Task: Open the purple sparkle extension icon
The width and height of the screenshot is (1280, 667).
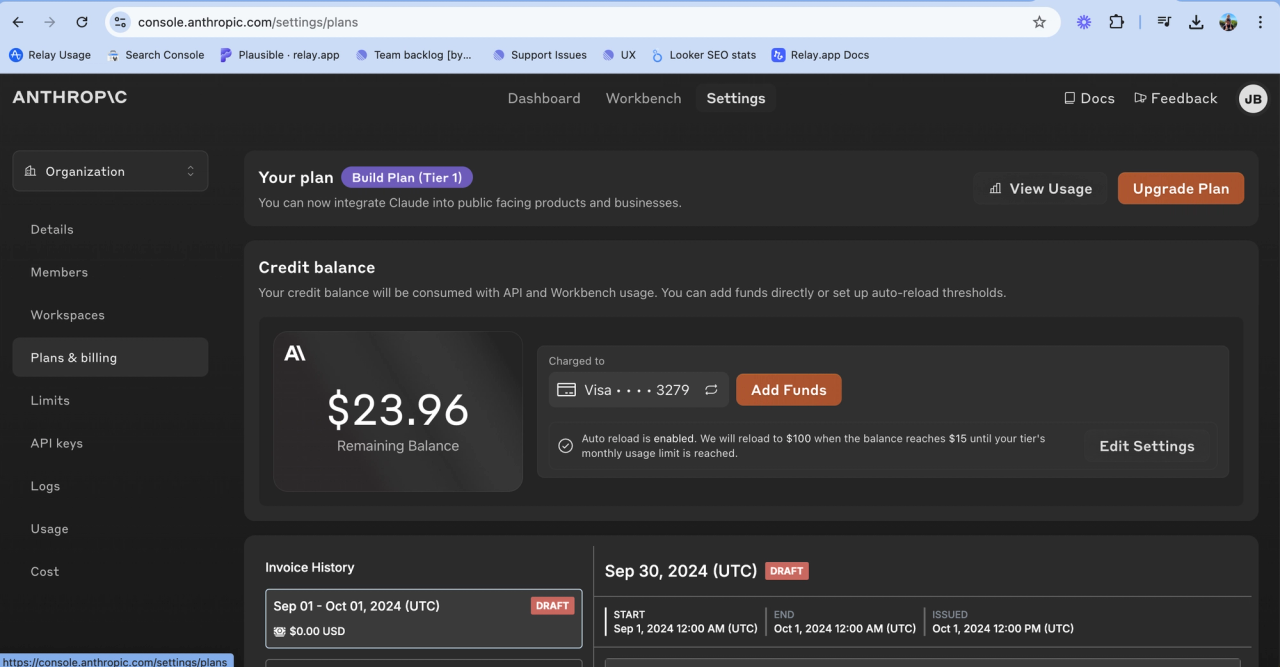Action: coord(1084,22)
